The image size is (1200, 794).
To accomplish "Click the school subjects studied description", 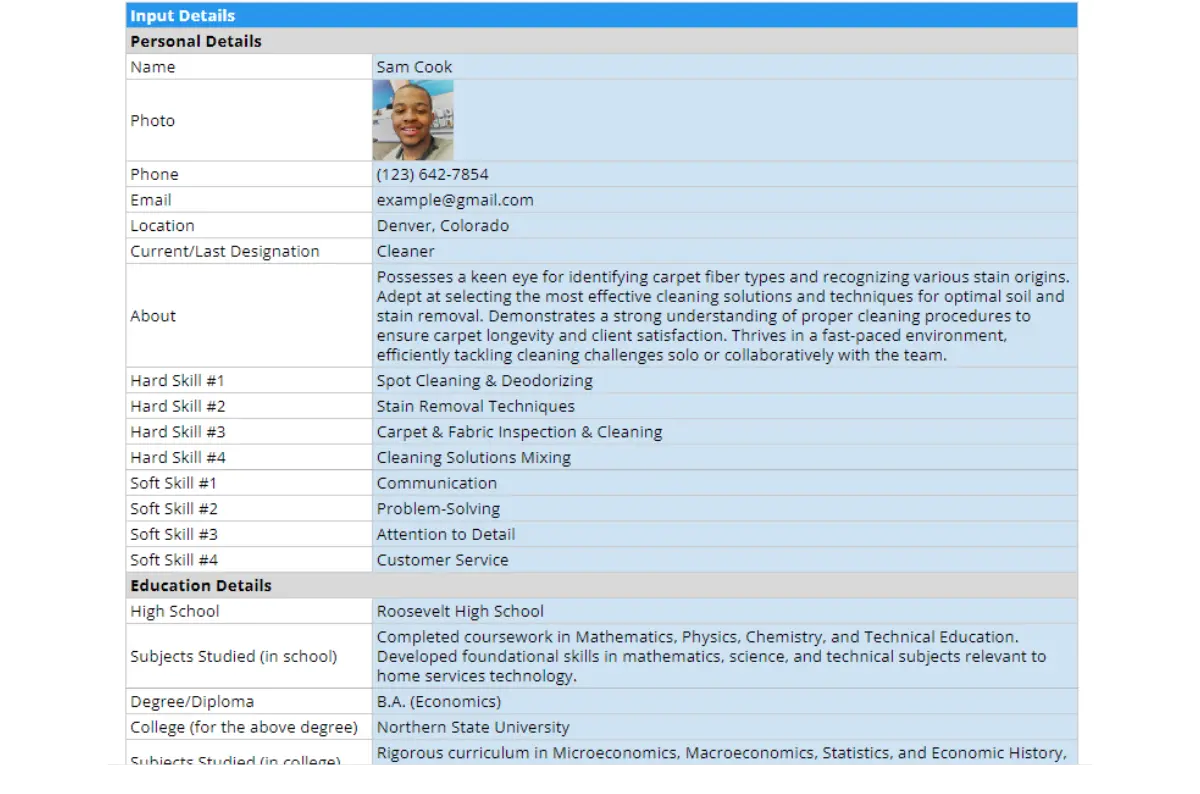I will pos(724,656).
